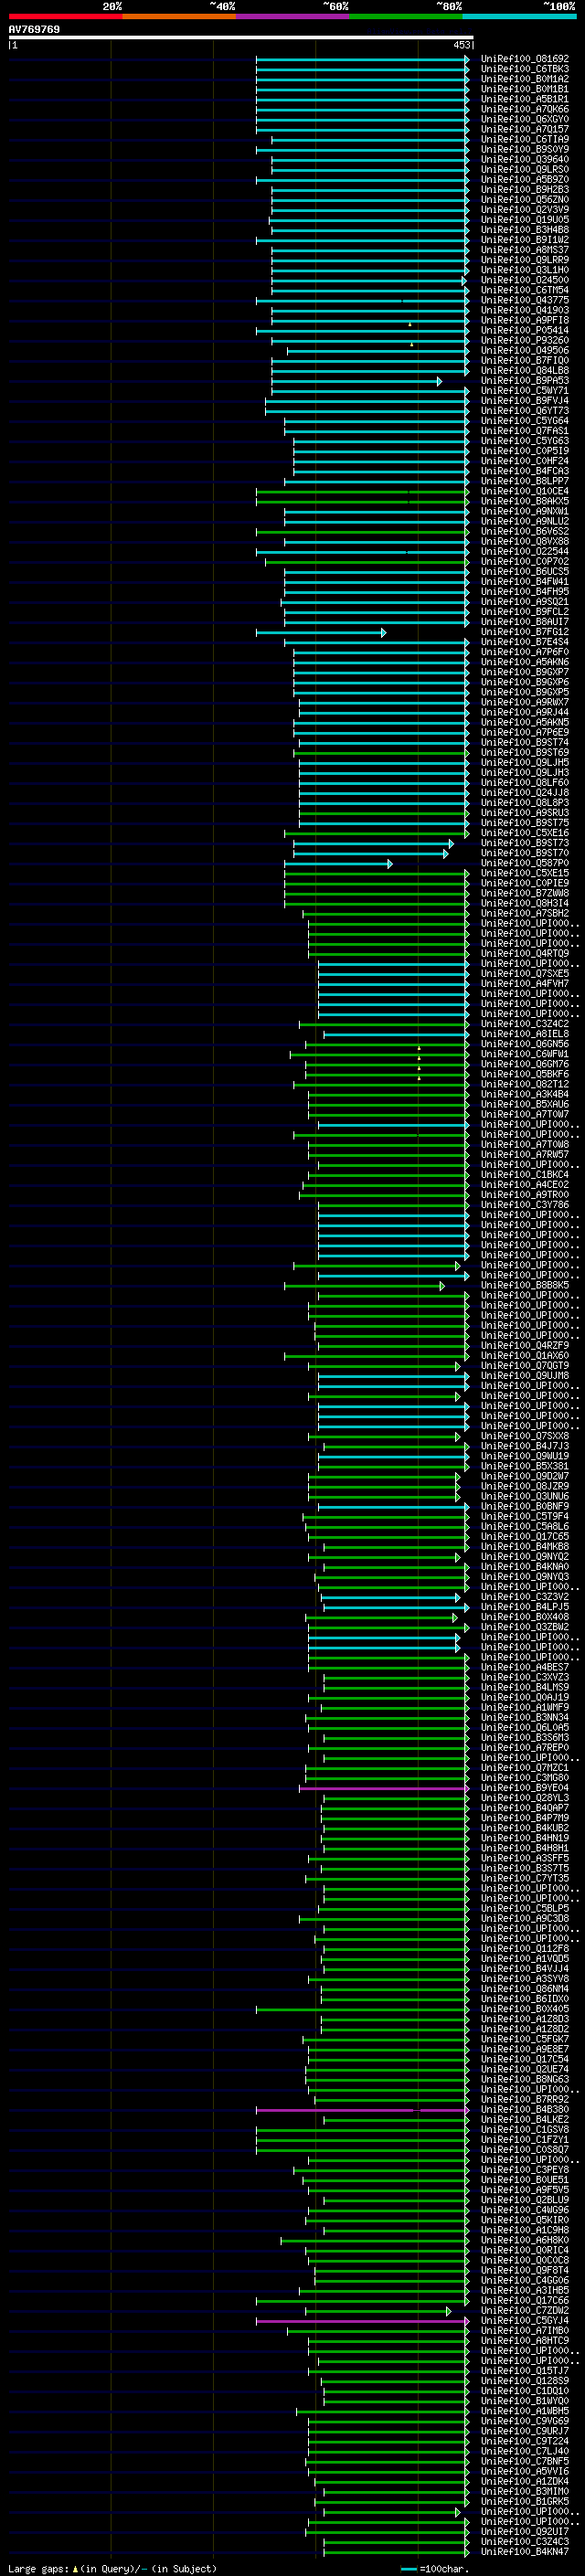Click label UniRef100_P05414

tap(524, 330)
